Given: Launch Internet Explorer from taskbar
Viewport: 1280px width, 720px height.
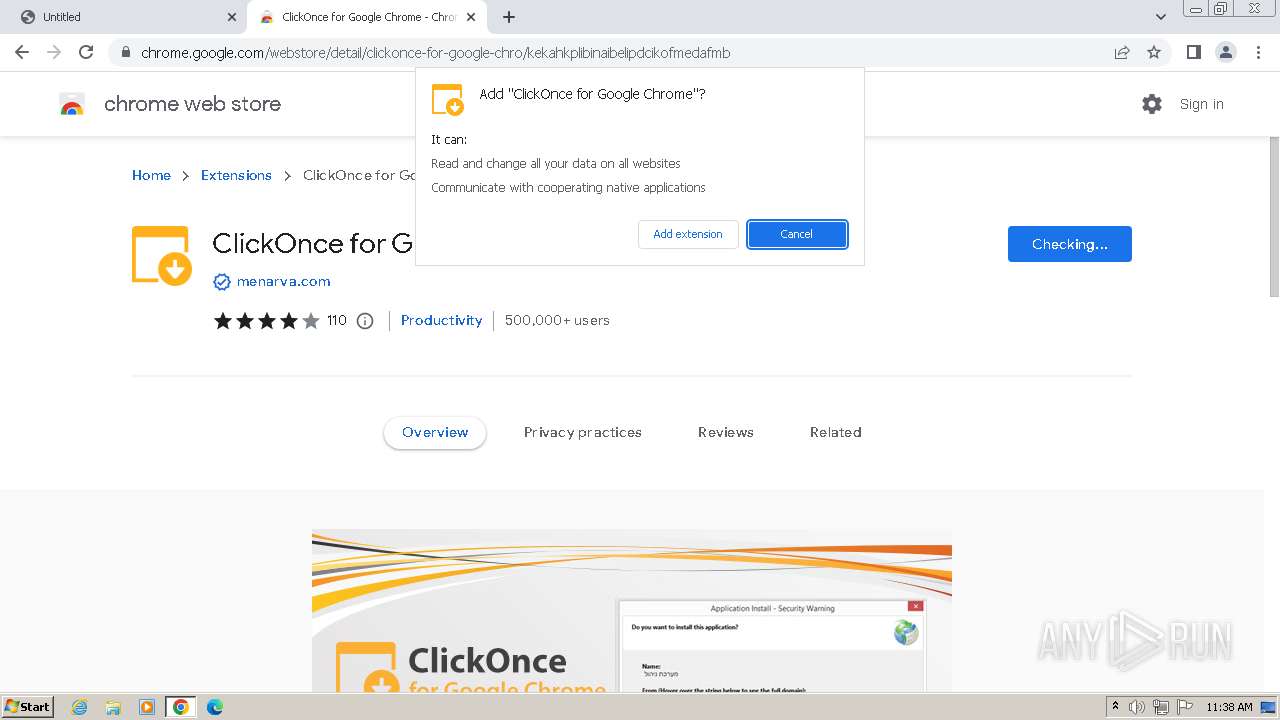Looking at the screenshot, I should (79, 707).
